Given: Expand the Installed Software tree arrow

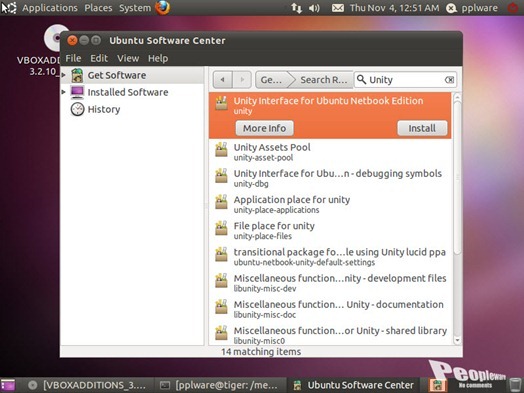Looking at the screenshot, I should (x=63, y=92).
